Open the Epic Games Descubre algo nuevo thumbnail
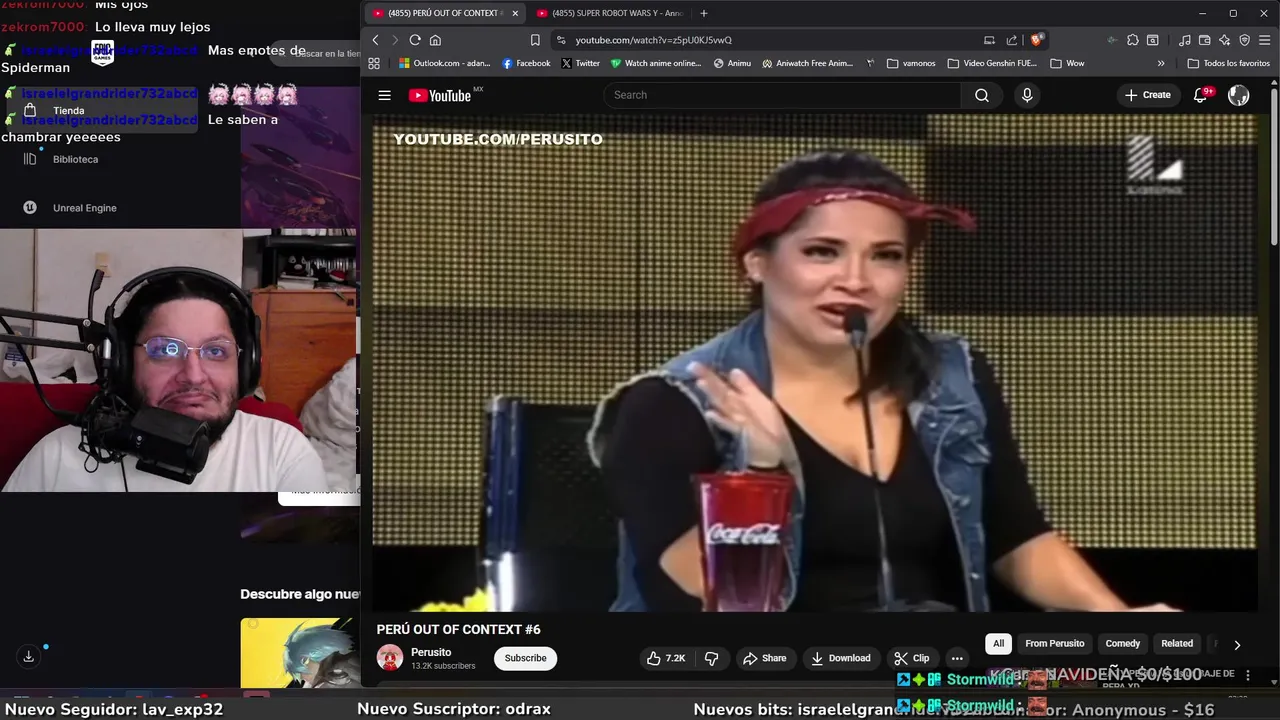This screenshot has width=1280, height=720. point(299,653)
